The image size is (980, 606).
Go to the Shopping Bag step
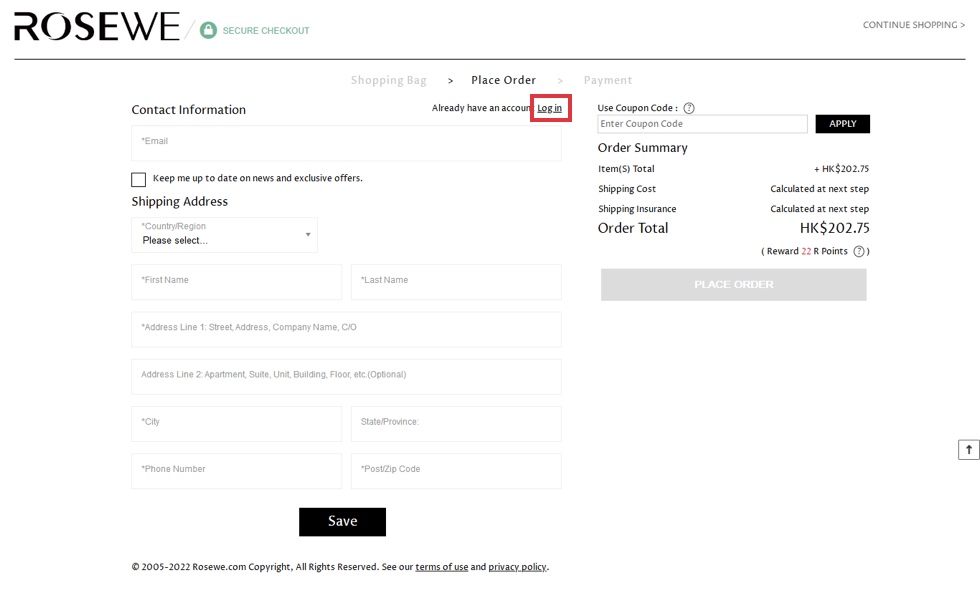(x=388, y=81)
